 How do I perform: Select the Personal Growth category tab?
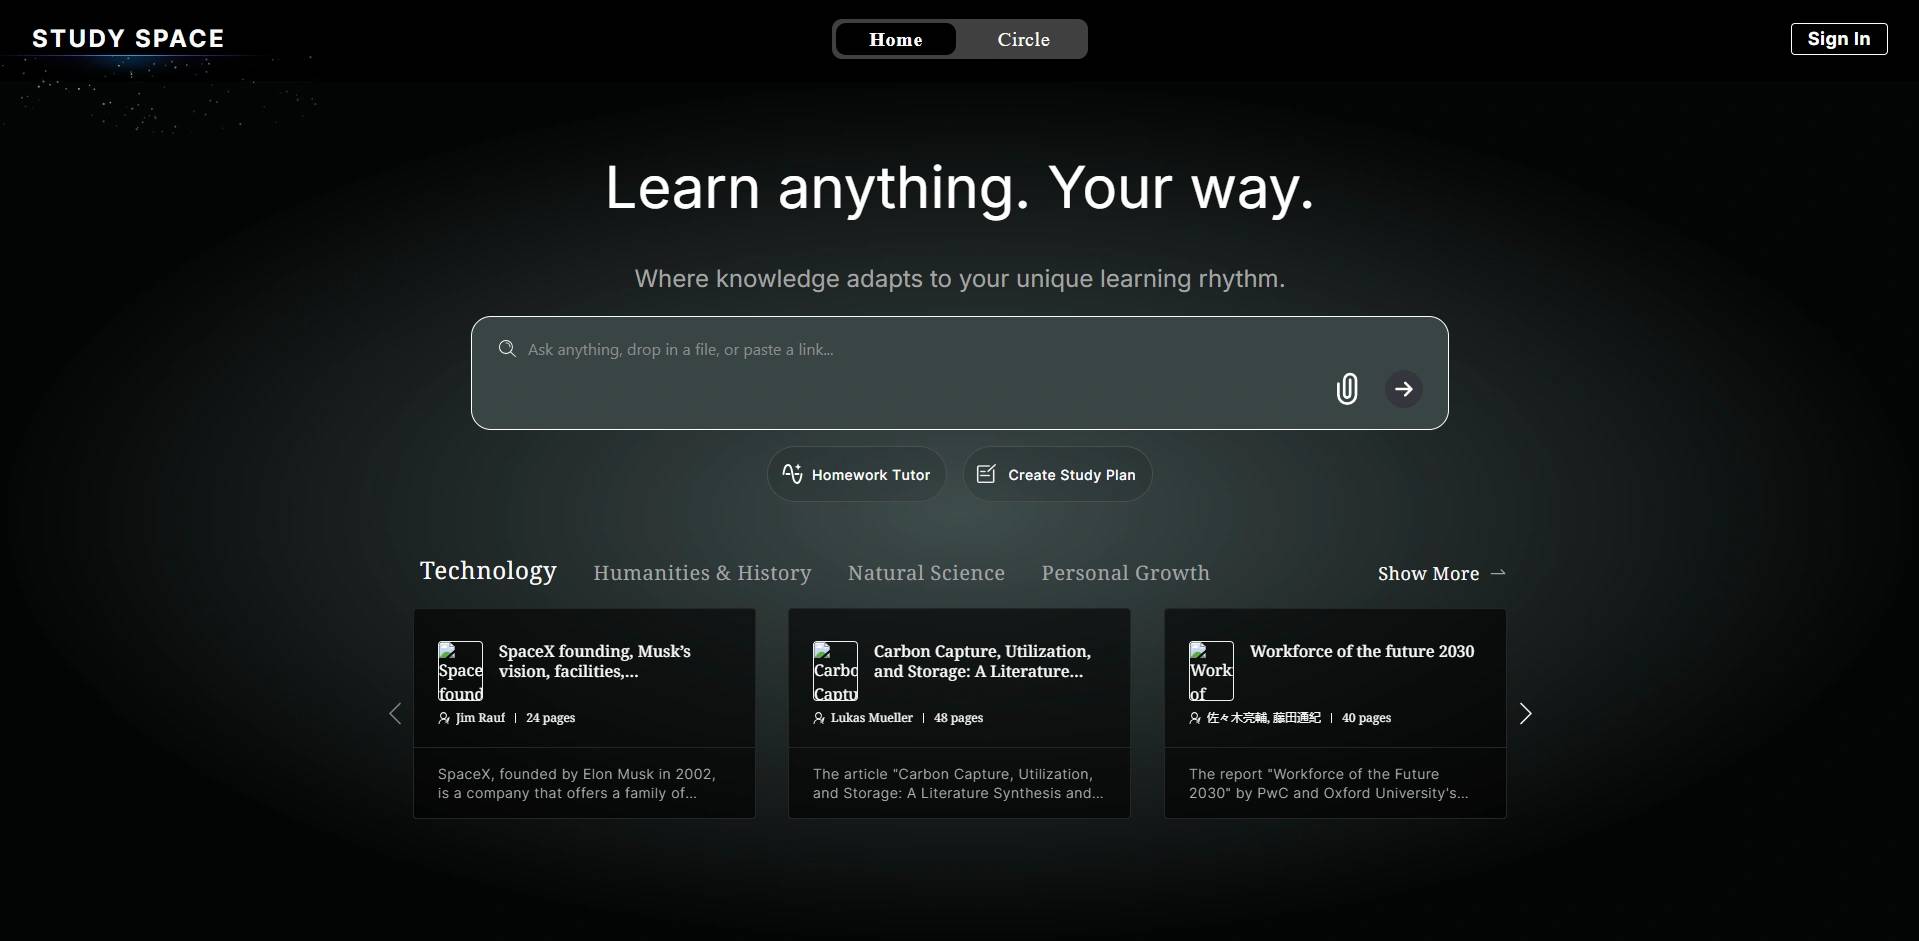tap(1125, 573)
